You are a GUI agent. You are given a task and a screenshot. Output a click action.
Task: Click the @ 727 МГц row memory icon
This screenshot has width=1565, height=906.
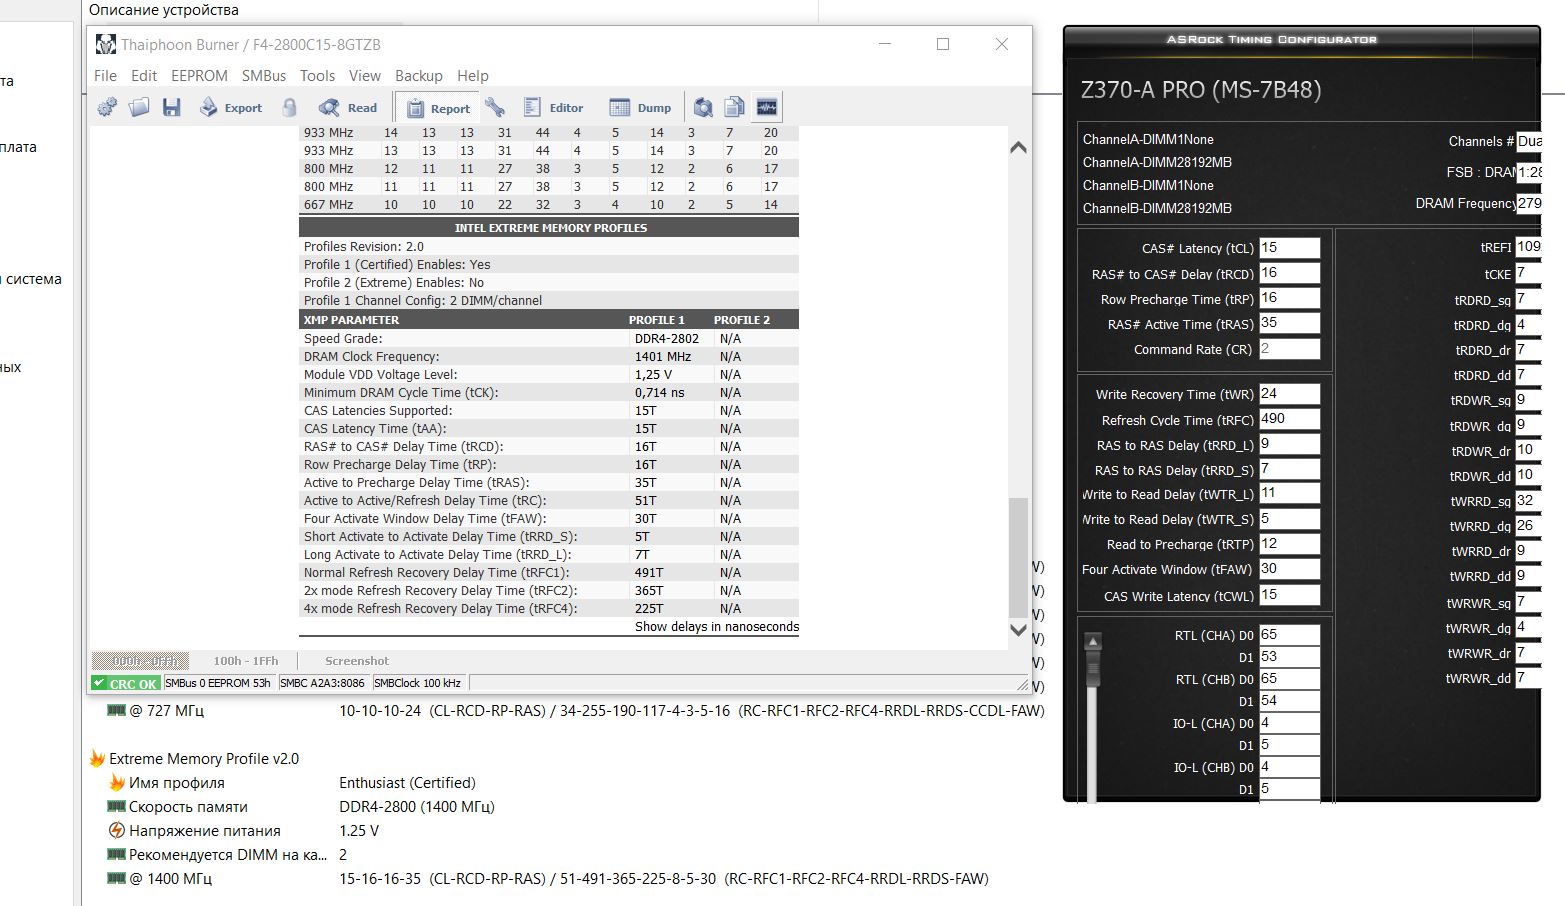click(x=116, y=710)
